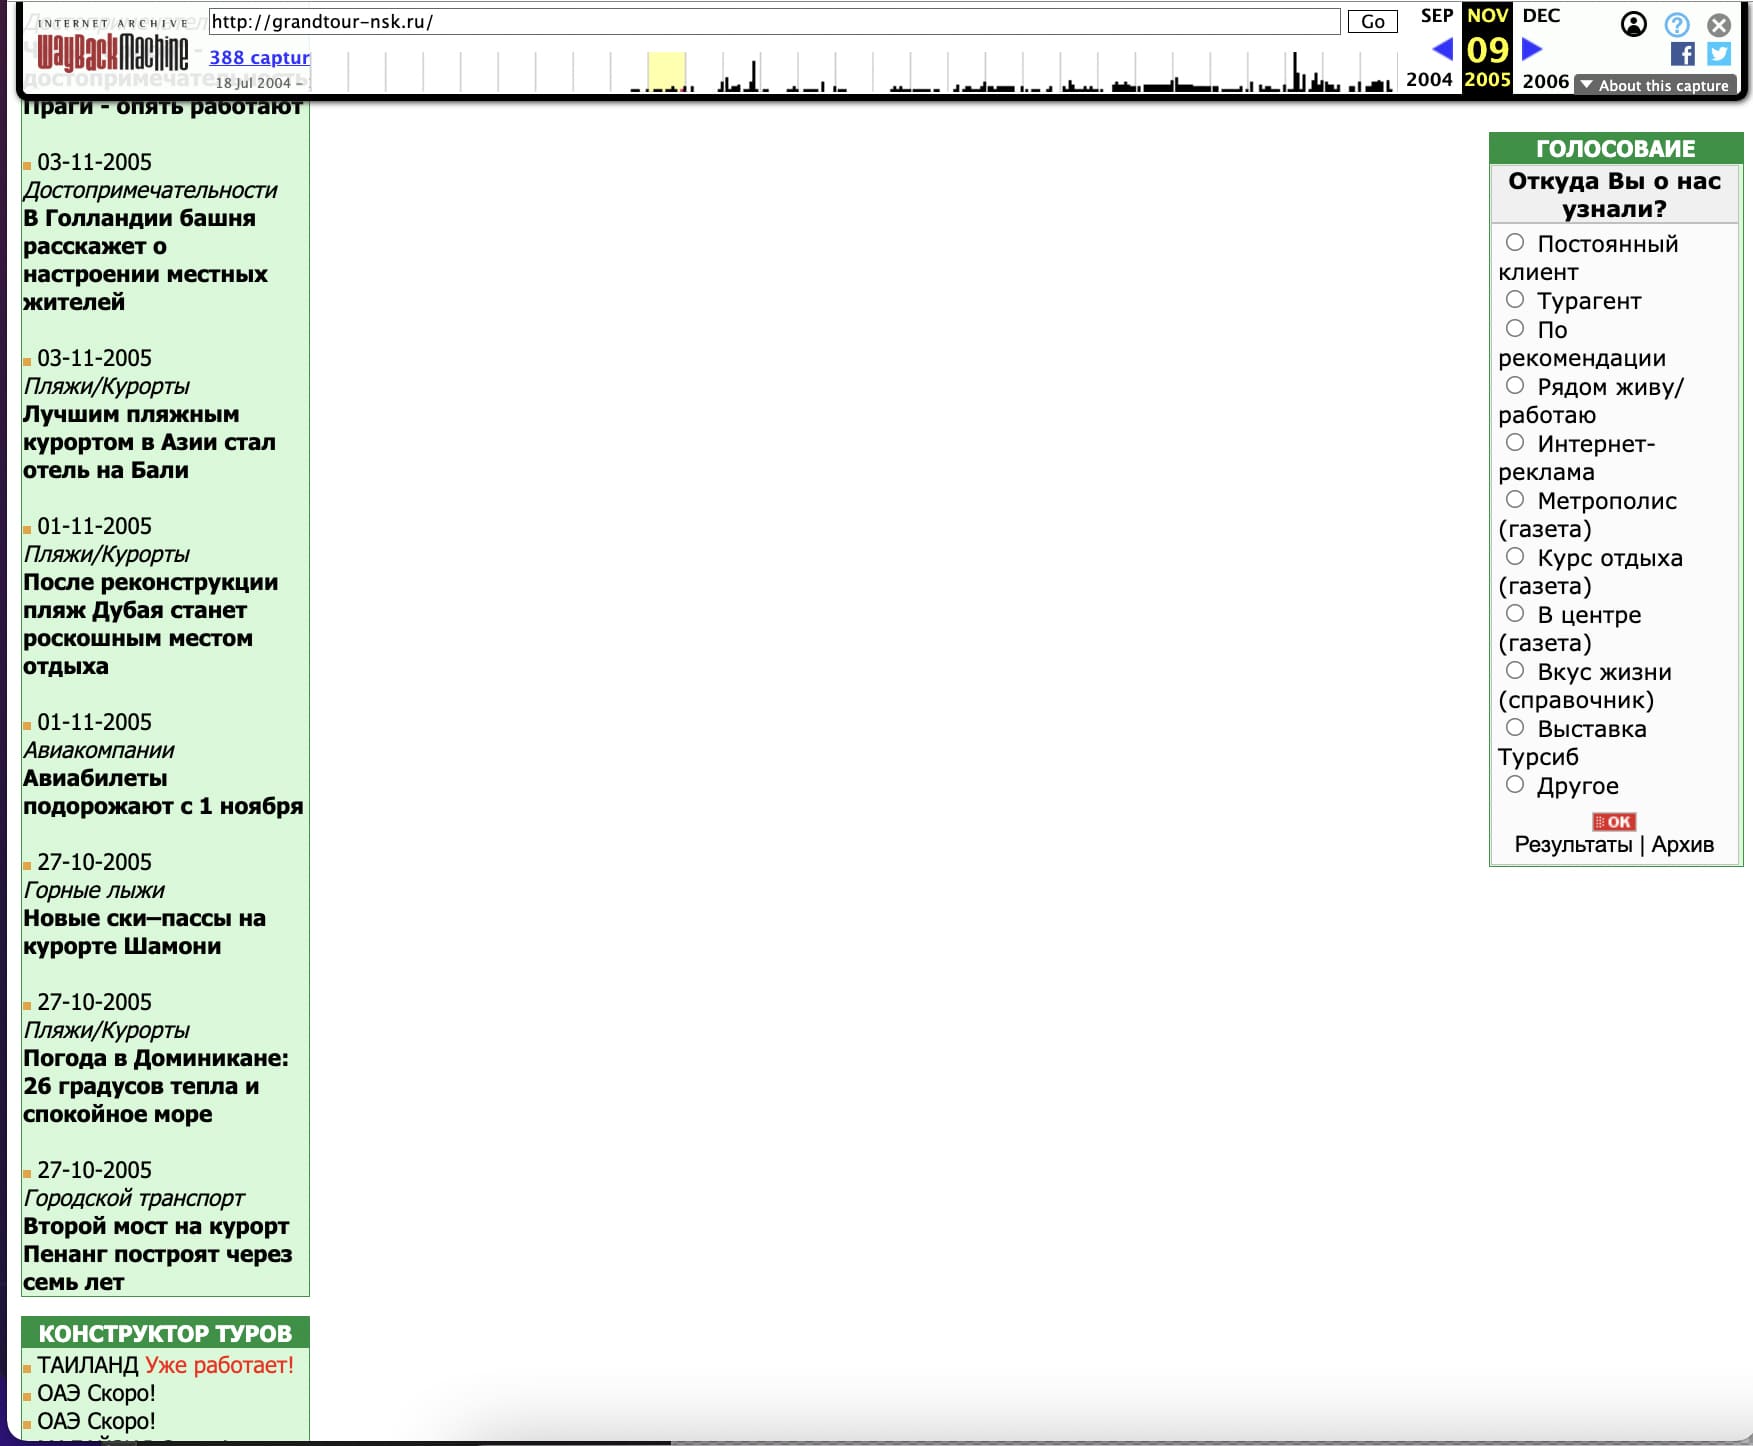Image resolution: width=1753 pixels, height=1446 pixels.
Task: Open the '388 captures' link
Action: point(260,57)
